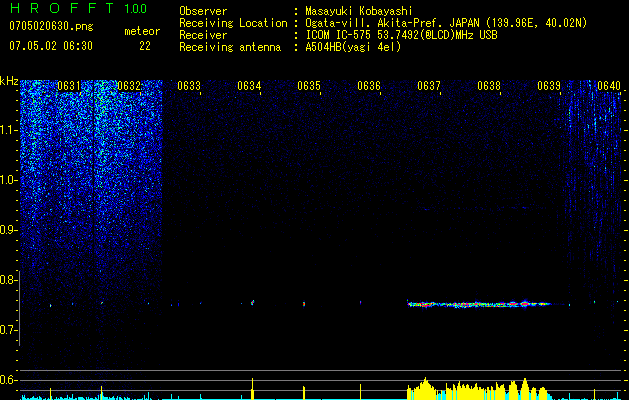The image size is (629, 400).
Task: Click the 0632 time marker
Action: click(129, 86)
